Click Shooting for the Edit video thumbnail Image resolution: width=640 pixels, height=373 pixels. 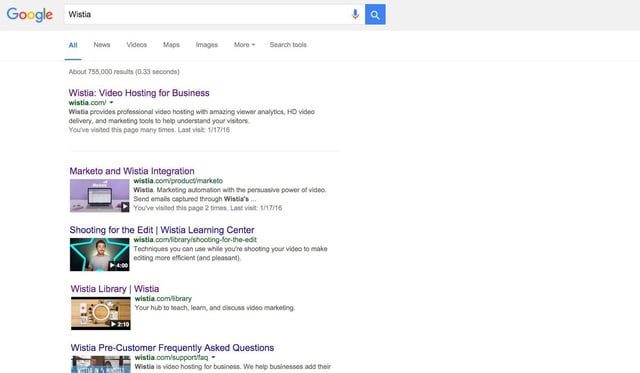point(100,255)
